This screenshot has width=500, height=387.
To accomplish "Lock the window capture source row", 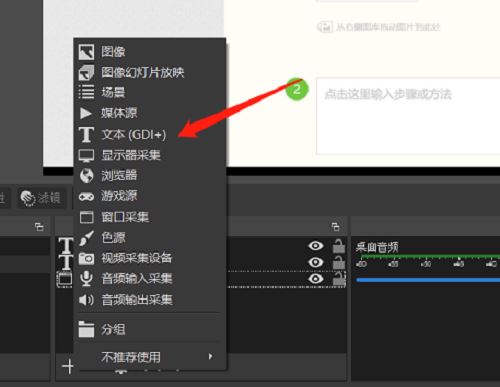I will (x=339, y=278).
